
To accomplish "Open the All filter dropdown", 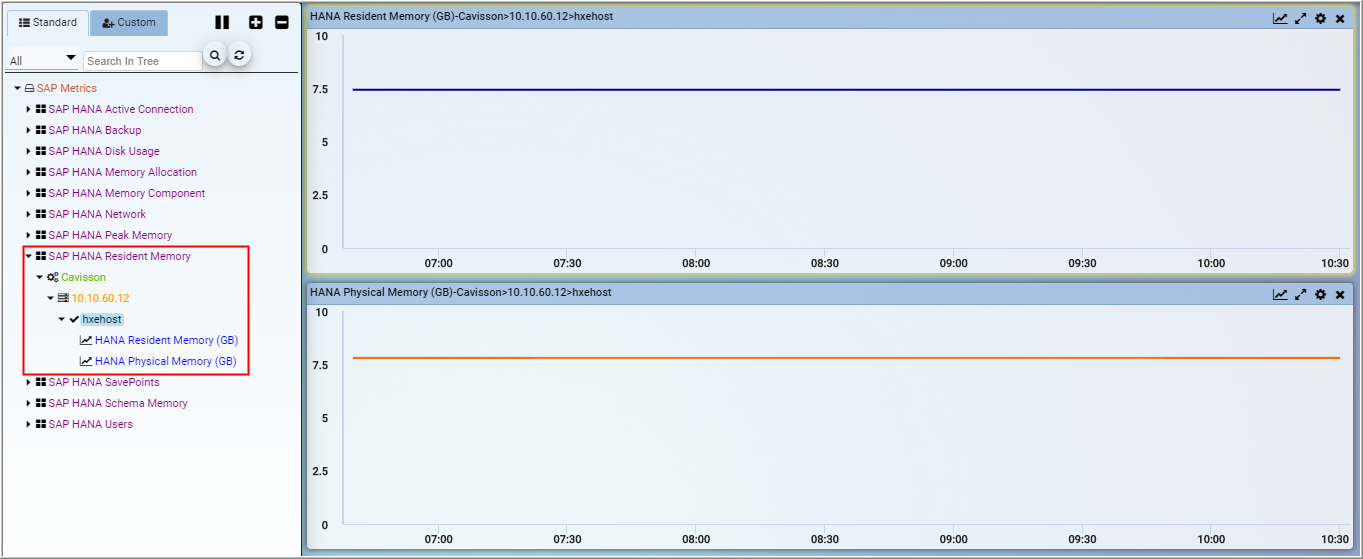I will coord(43,60).
